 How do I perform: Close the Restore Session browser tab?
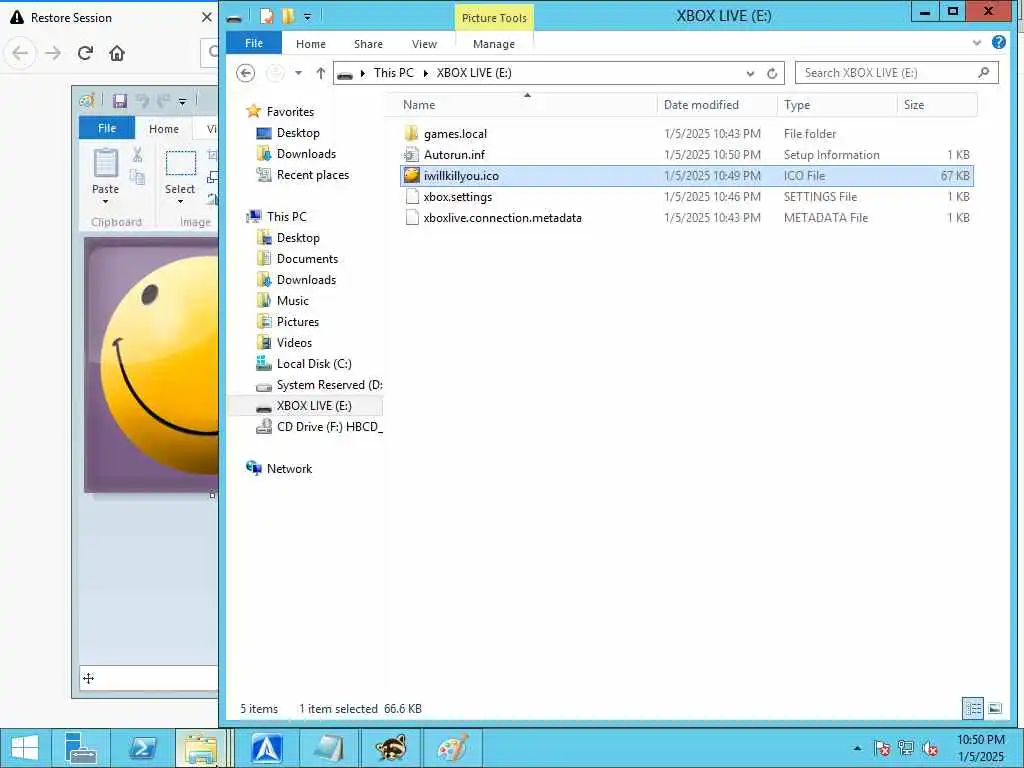point(206,17)
